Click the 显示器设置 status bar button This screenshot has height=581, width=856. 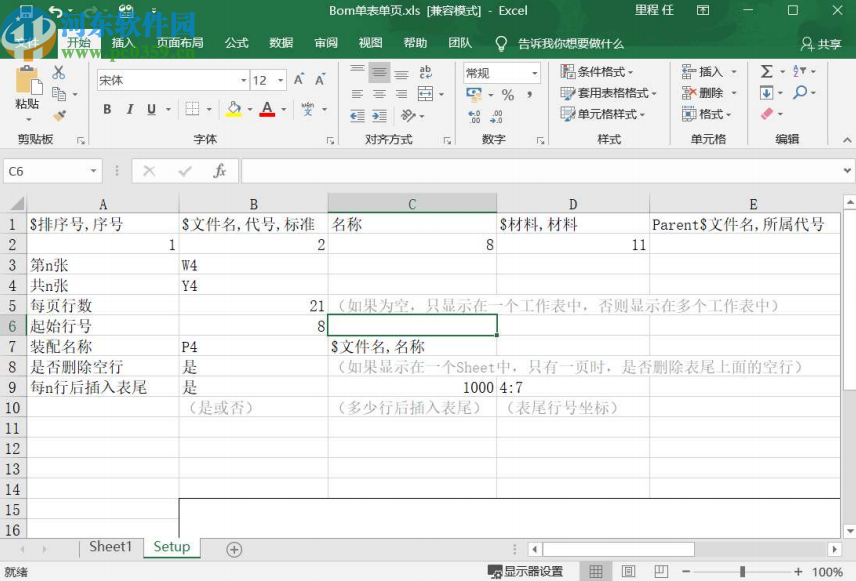[x=526, y=572]
